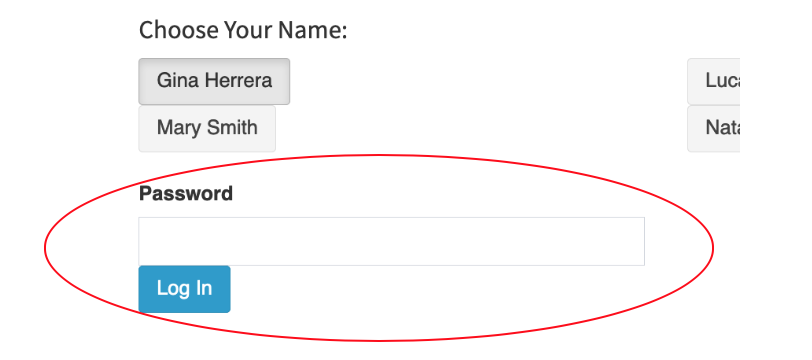The height and width of the screenshot is (360, 812).
Task: Click the bold Password label
Action: point(186,194)
